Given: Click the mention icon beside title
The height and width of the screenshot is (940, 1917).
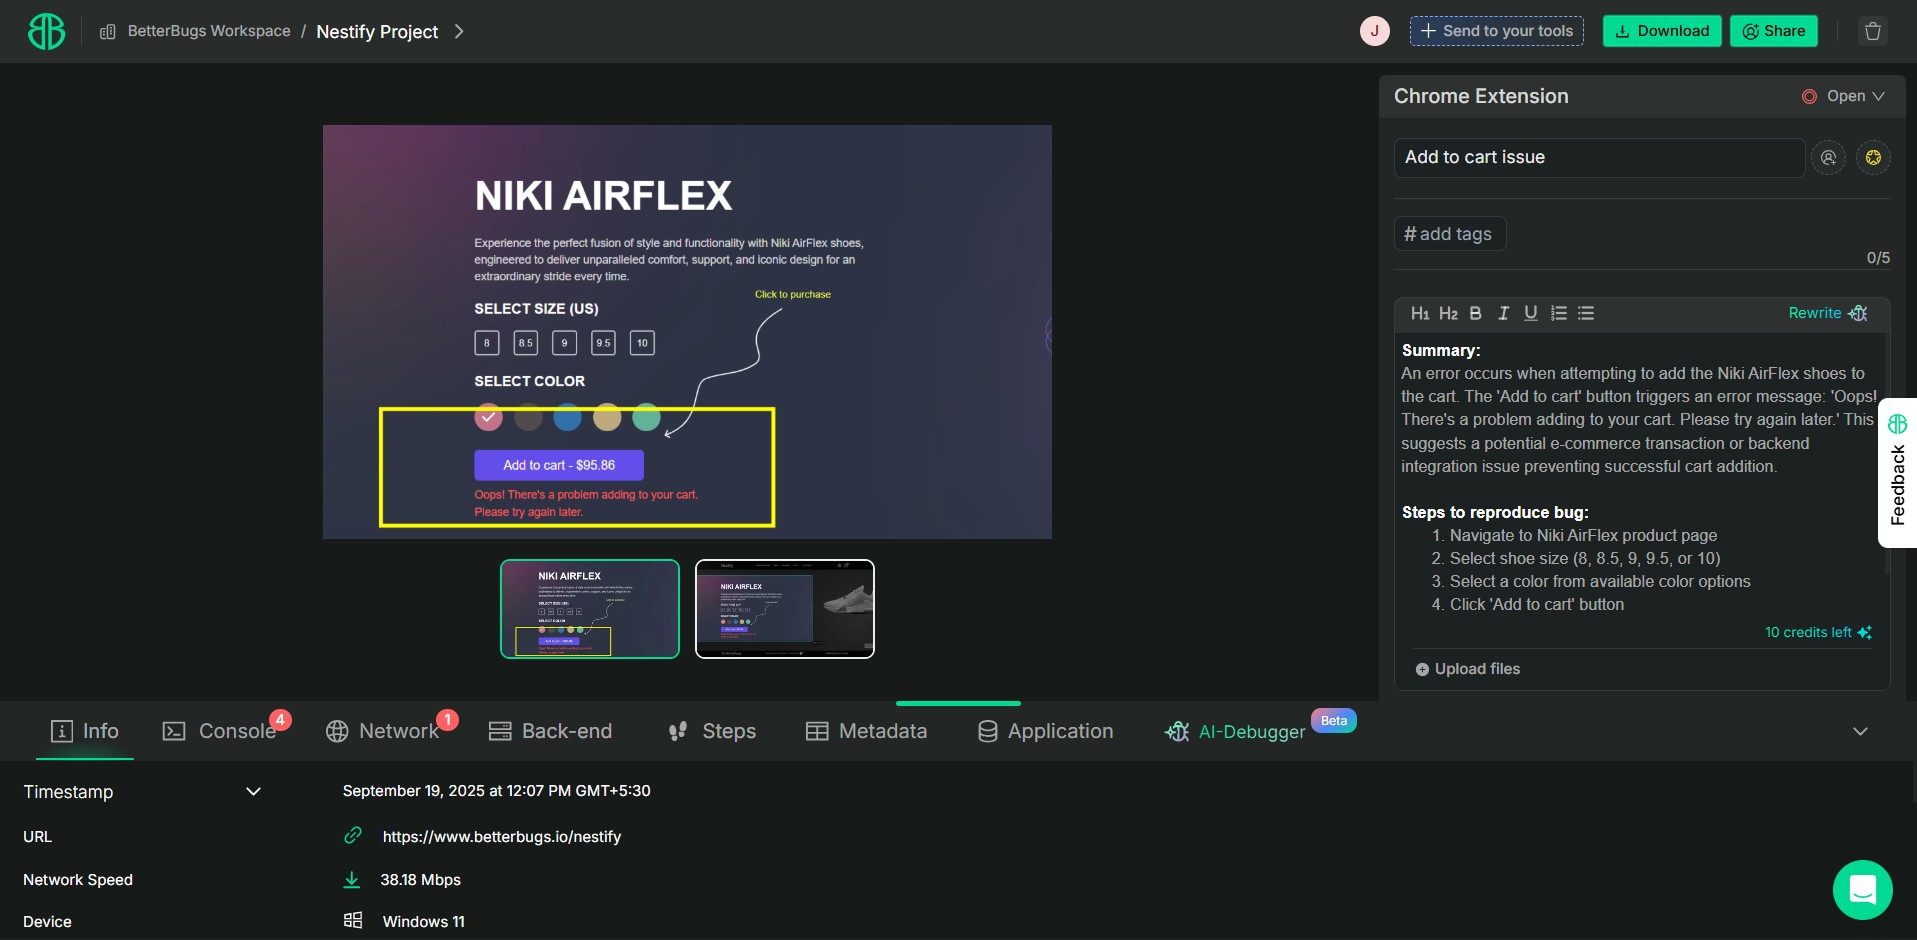Looking at the screenshot, I should [1829, 158].
